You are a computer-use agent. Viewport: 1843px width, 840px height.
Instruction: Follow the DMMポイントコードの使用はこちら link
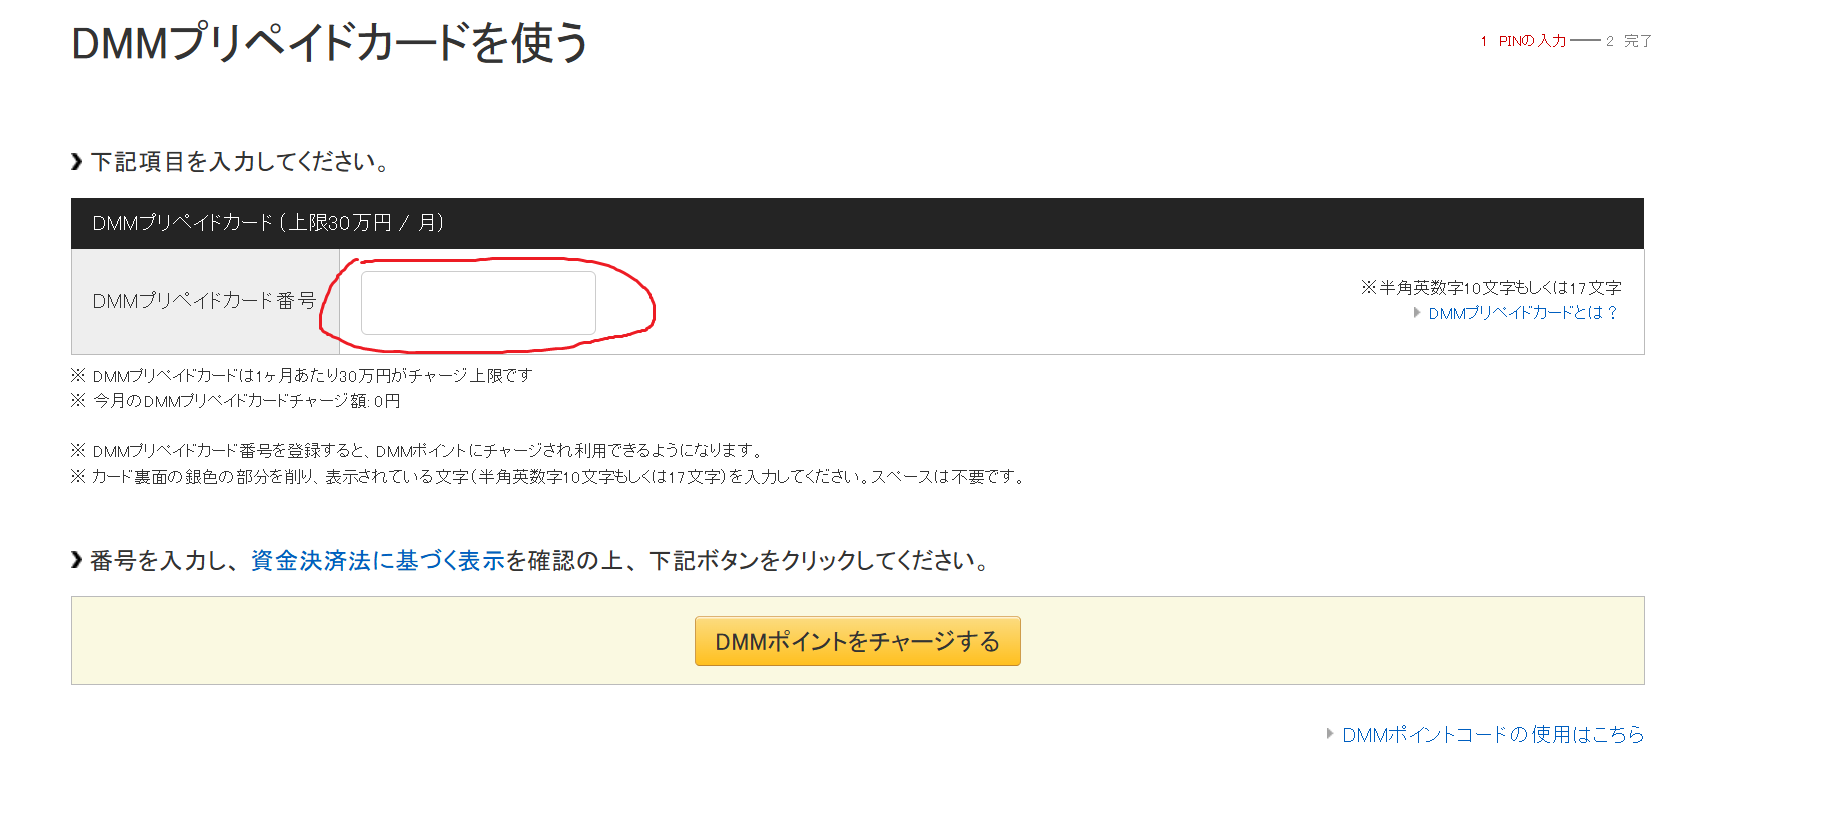click(x=1492, y=735)
